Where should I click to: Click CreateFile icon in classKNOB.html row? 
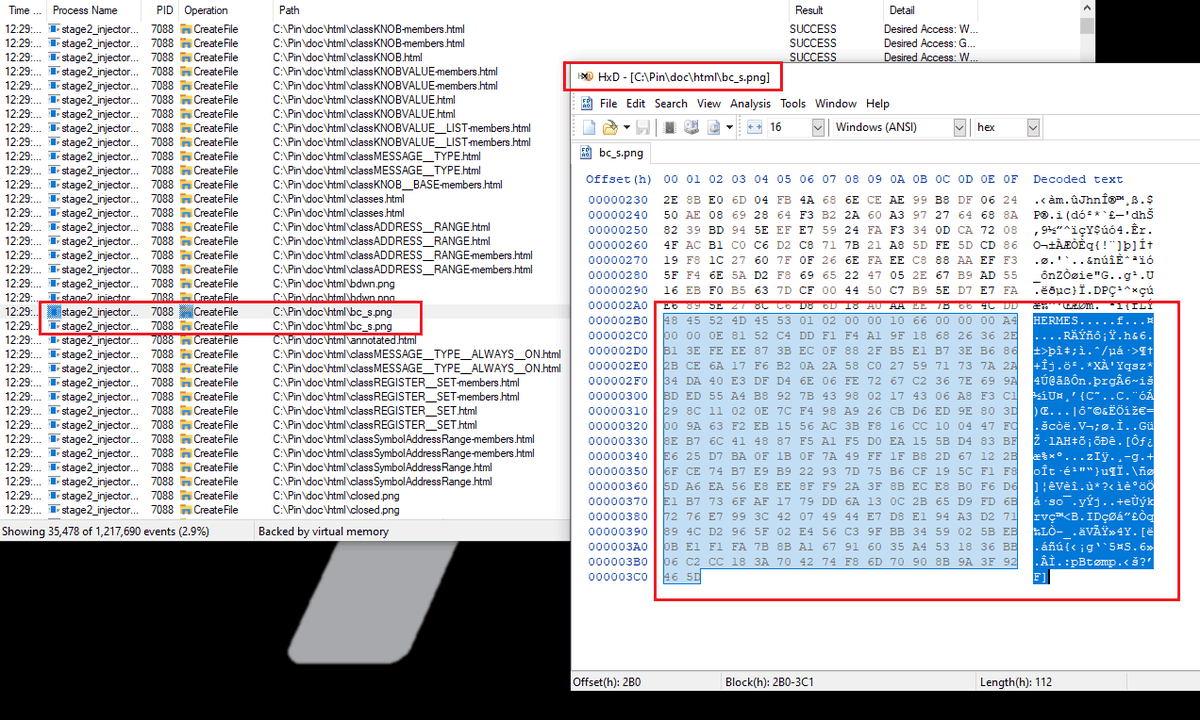[186, 57]
